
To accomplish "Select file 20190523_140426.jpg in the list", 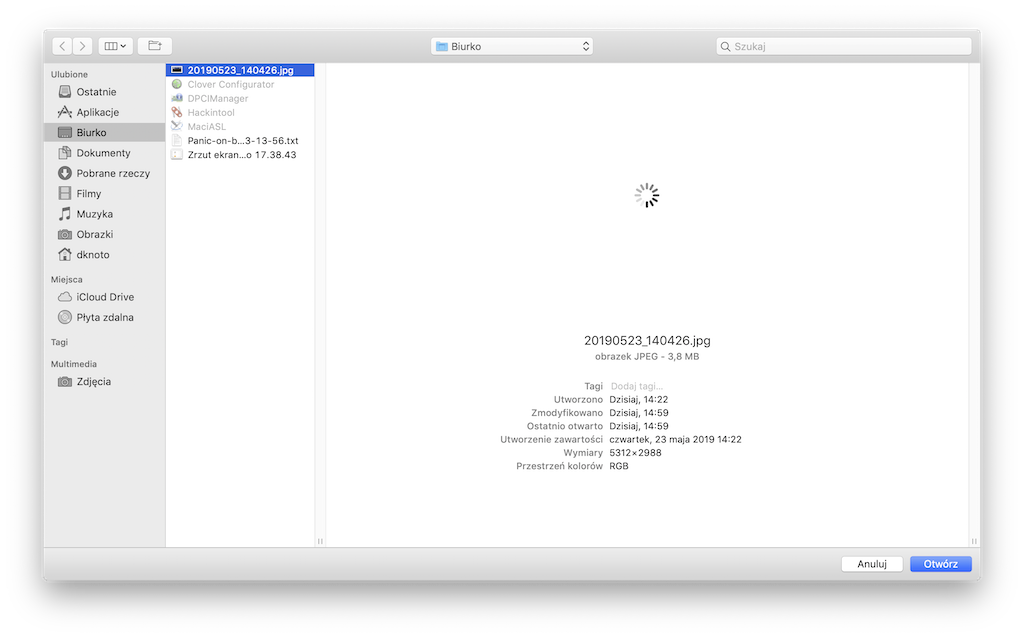I will coord(240,70).
